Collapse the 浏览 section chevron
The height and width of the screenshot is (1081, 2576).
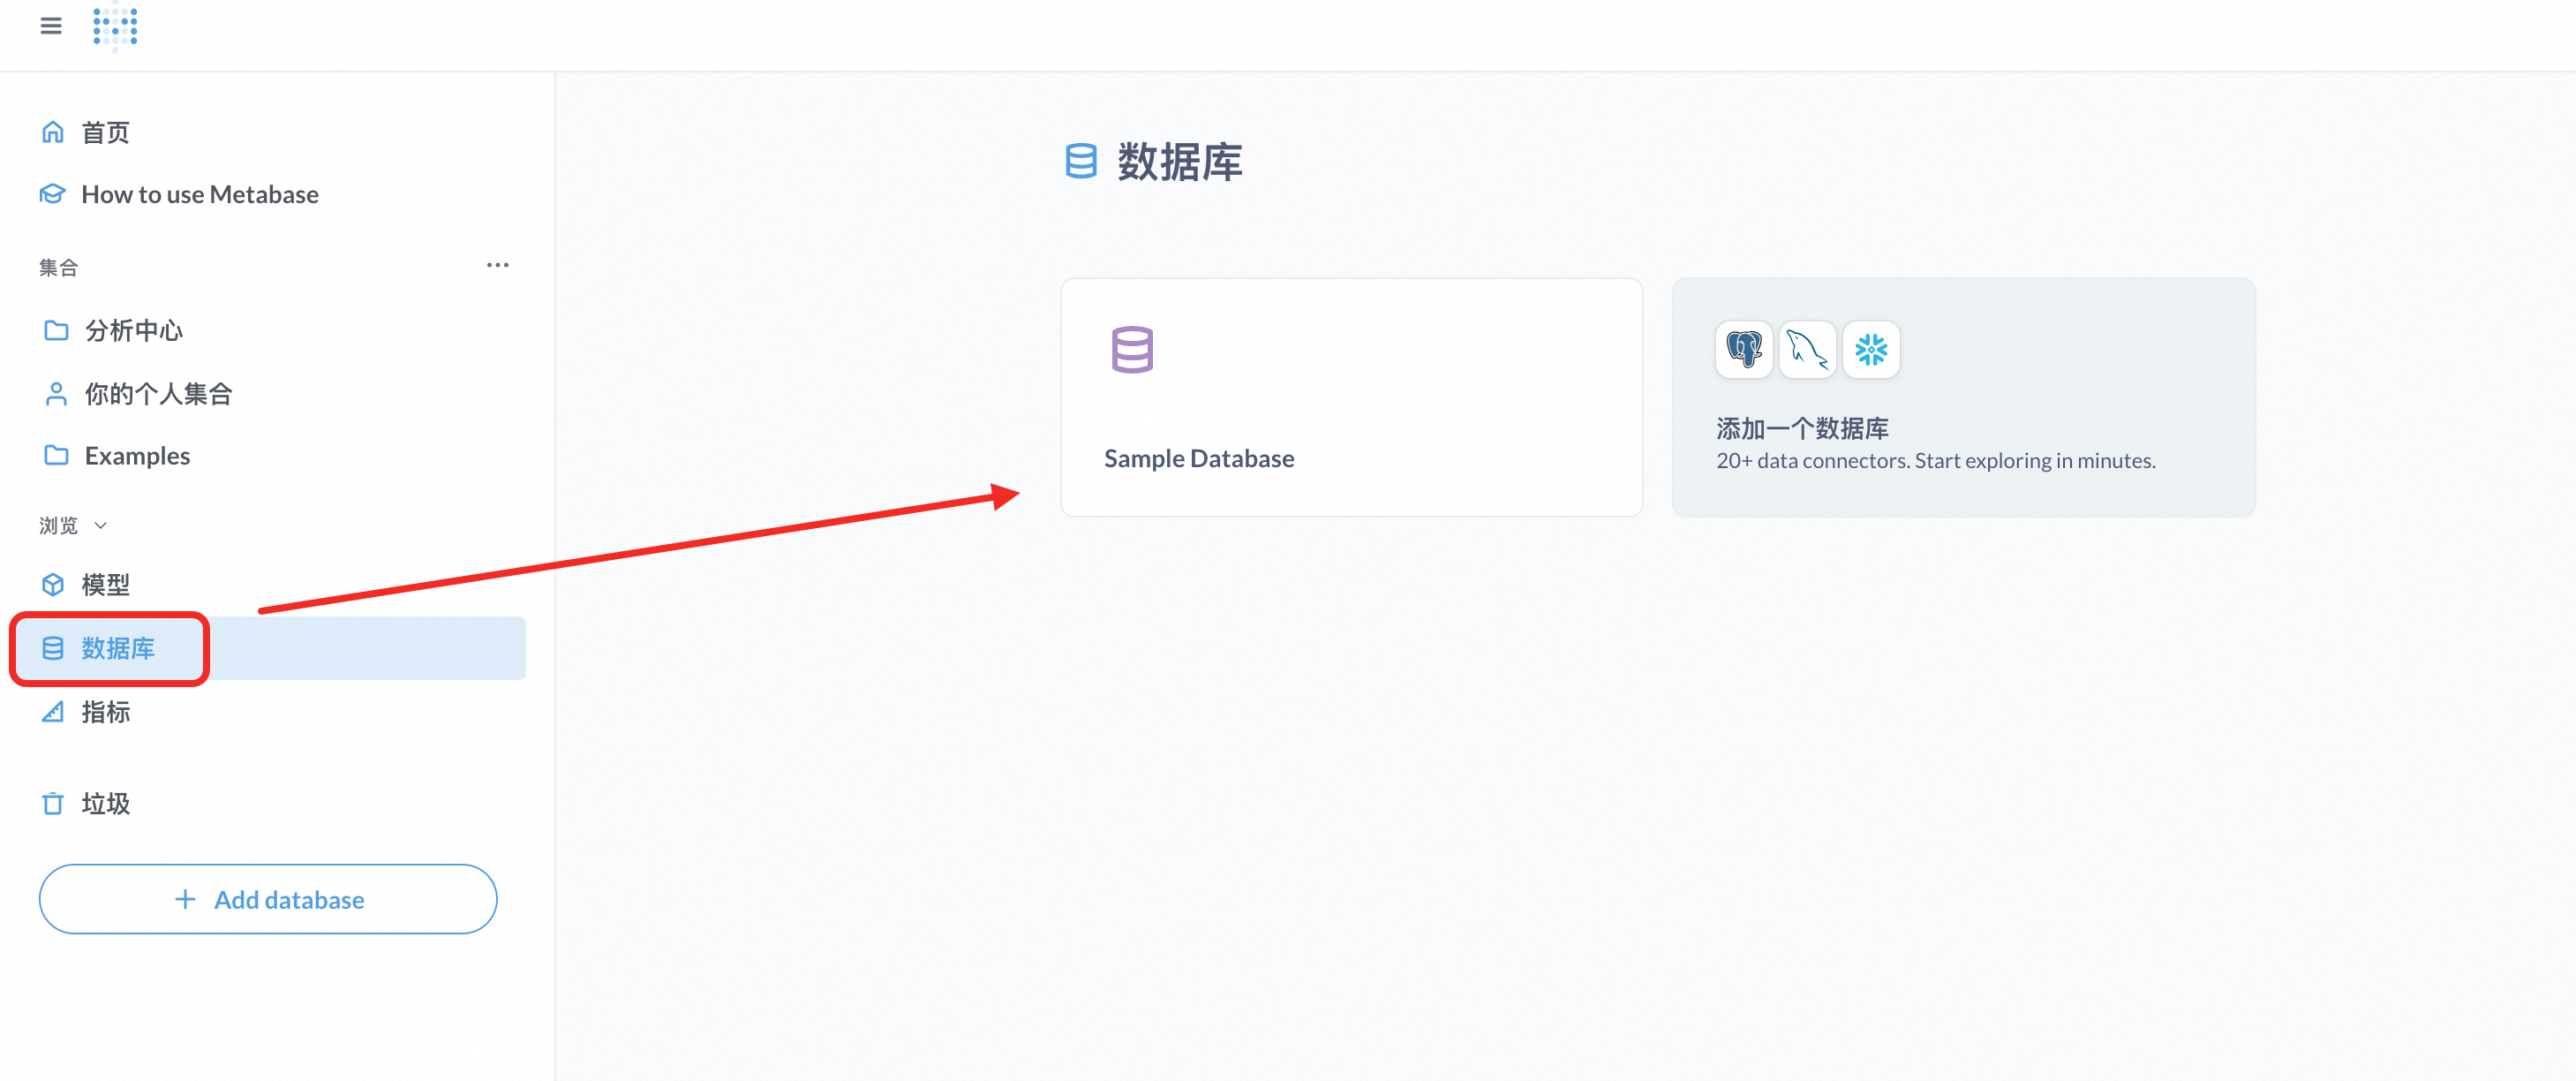(100, 525)
